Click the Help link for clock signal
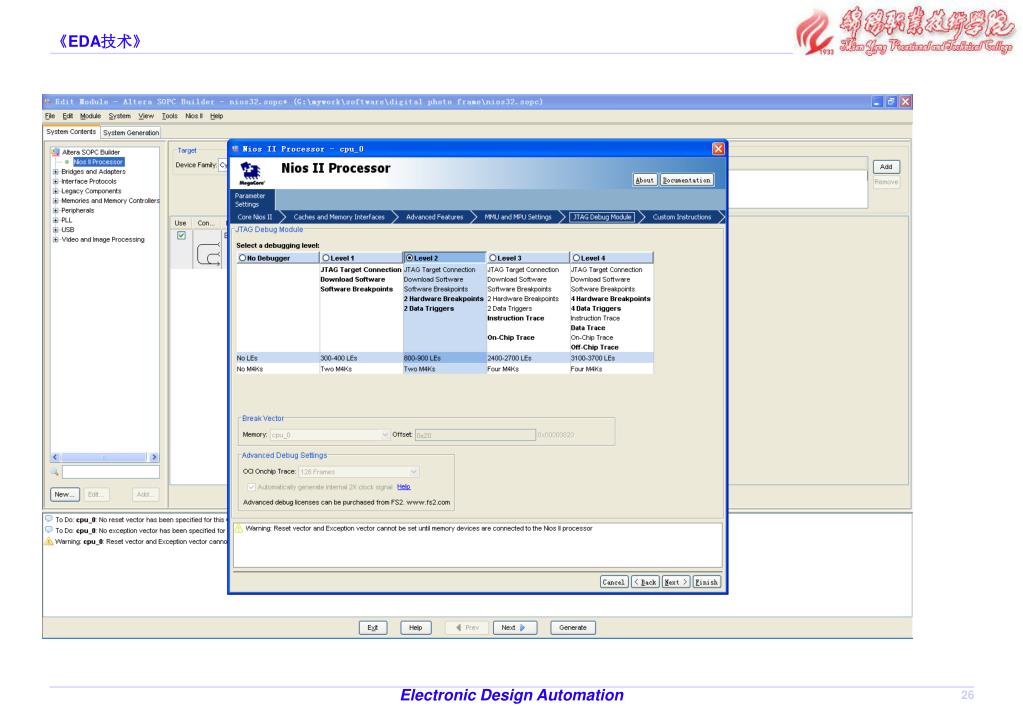The width and height of the screenshot is (1023, 708). coord(404,487)
